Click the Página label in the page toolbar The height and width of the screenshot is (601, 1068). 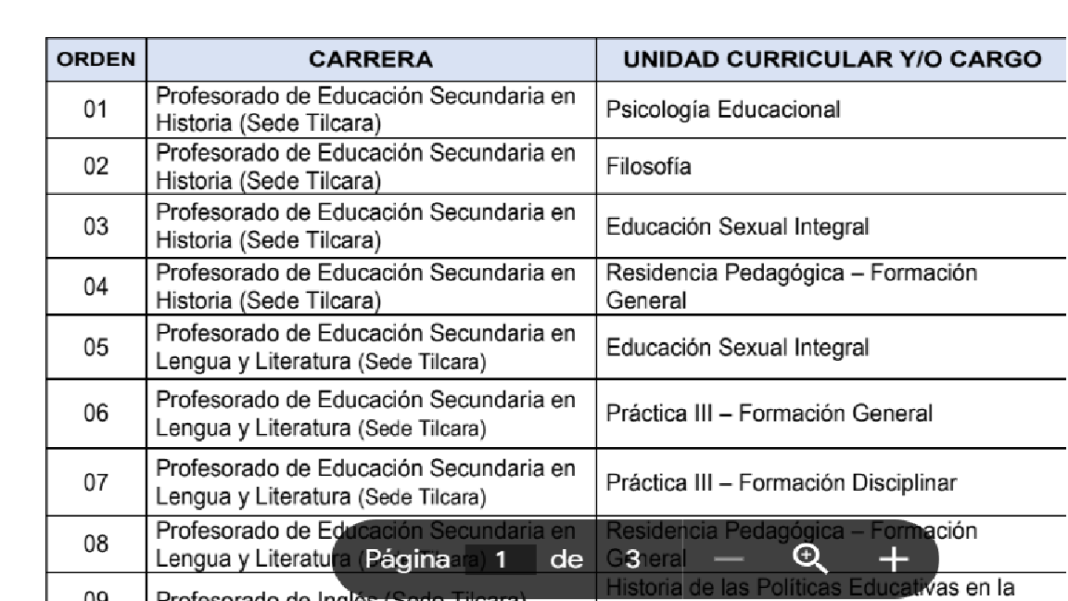pos(407,559)
